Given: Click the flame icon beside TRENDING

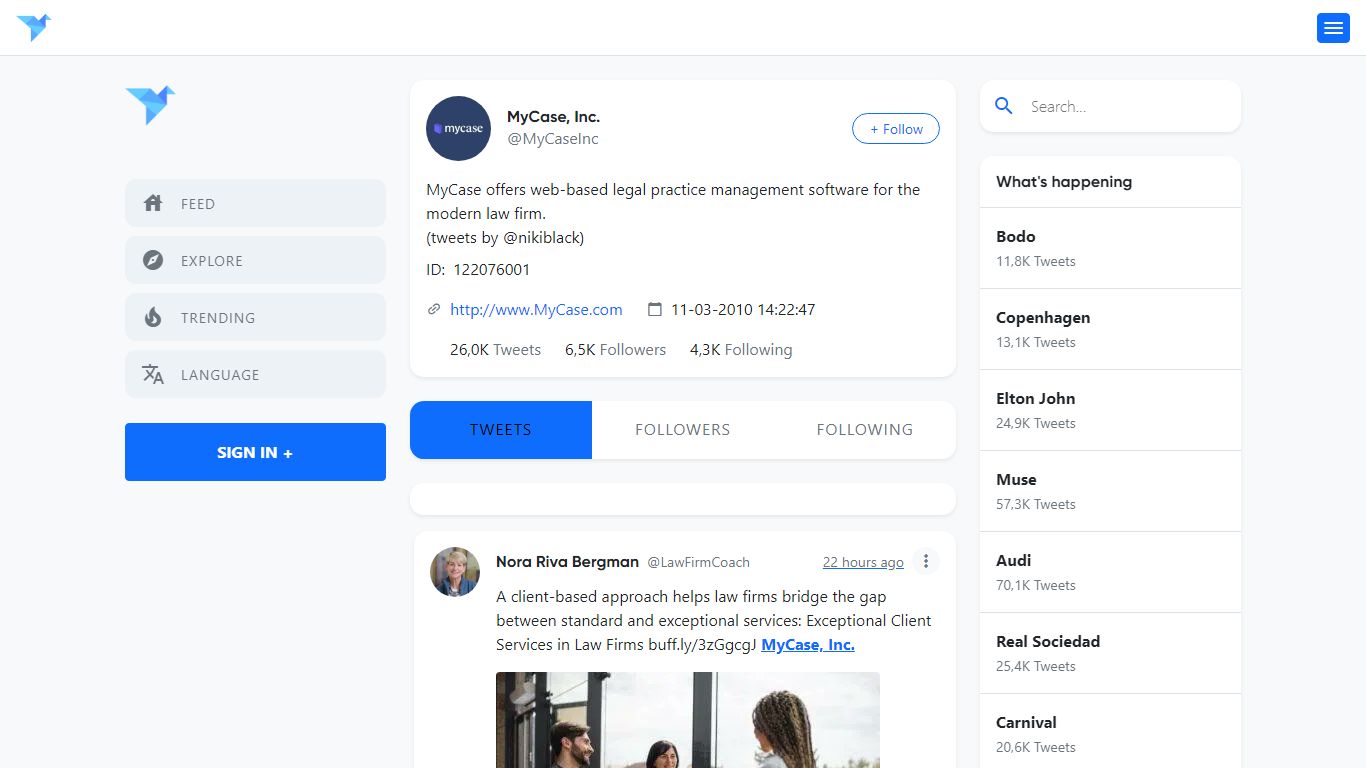Looking at the screenshot, I should [x=153, y=317].
